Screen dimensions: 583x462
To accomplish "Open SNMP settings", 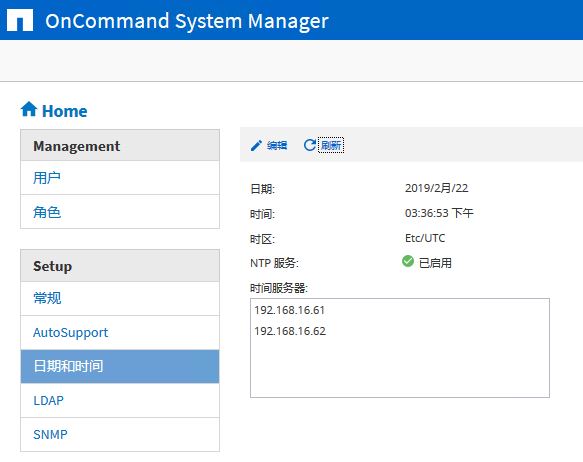I will pyautogui.click(x=120, y=434).
